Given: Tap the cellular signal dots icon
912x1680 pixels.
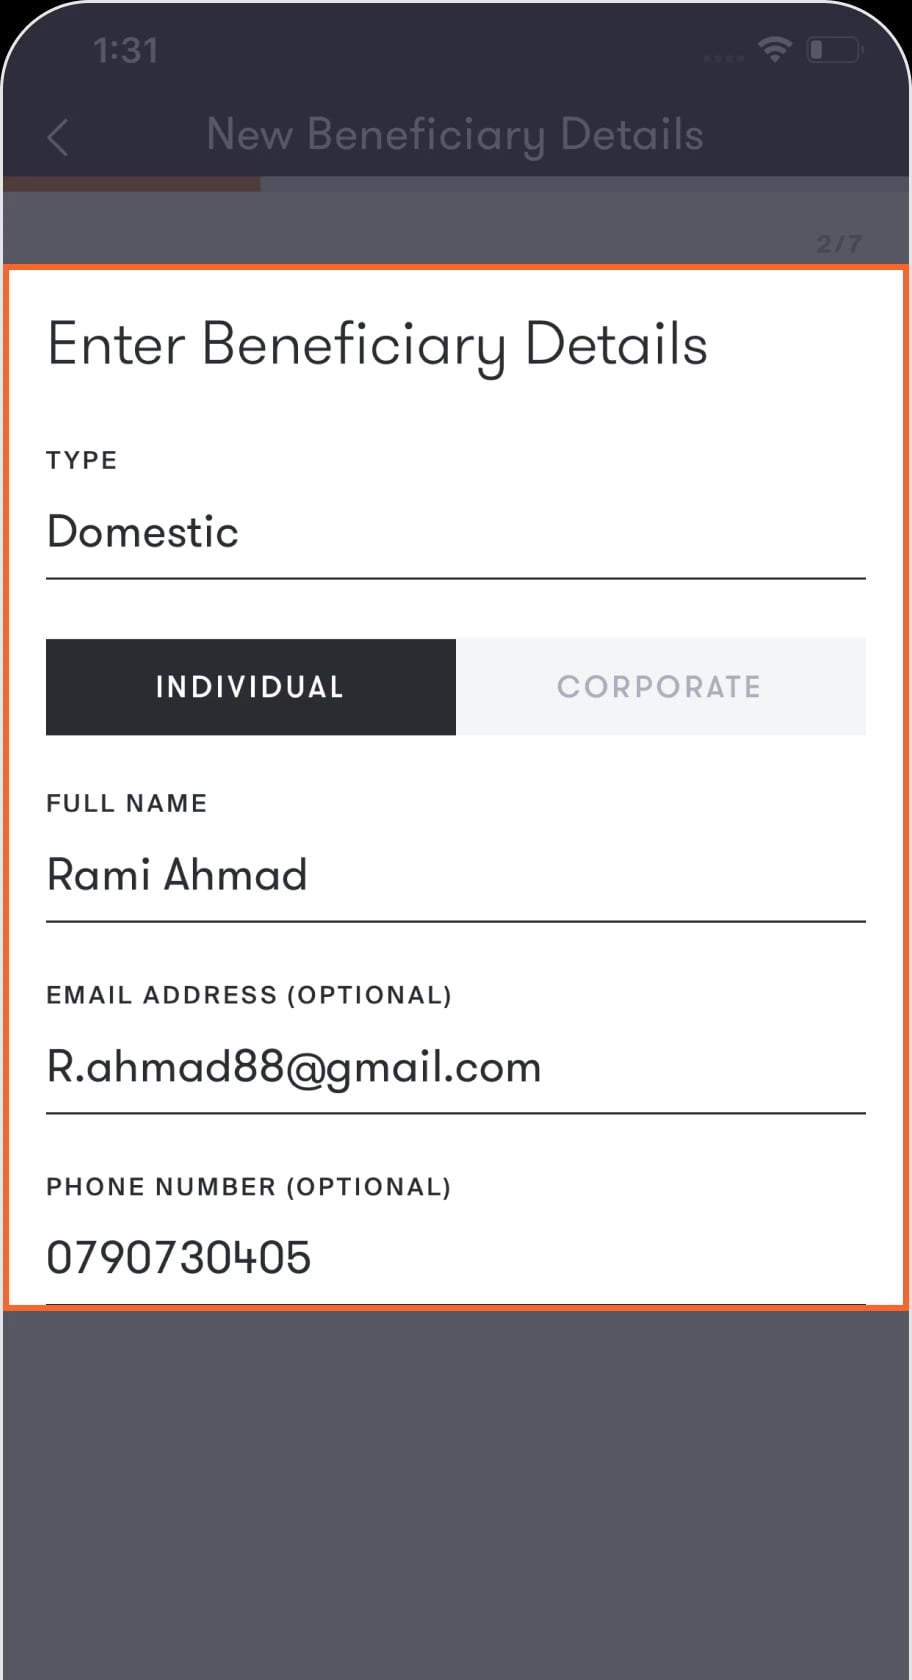Looking at the screenshot, I should (723, 59).
